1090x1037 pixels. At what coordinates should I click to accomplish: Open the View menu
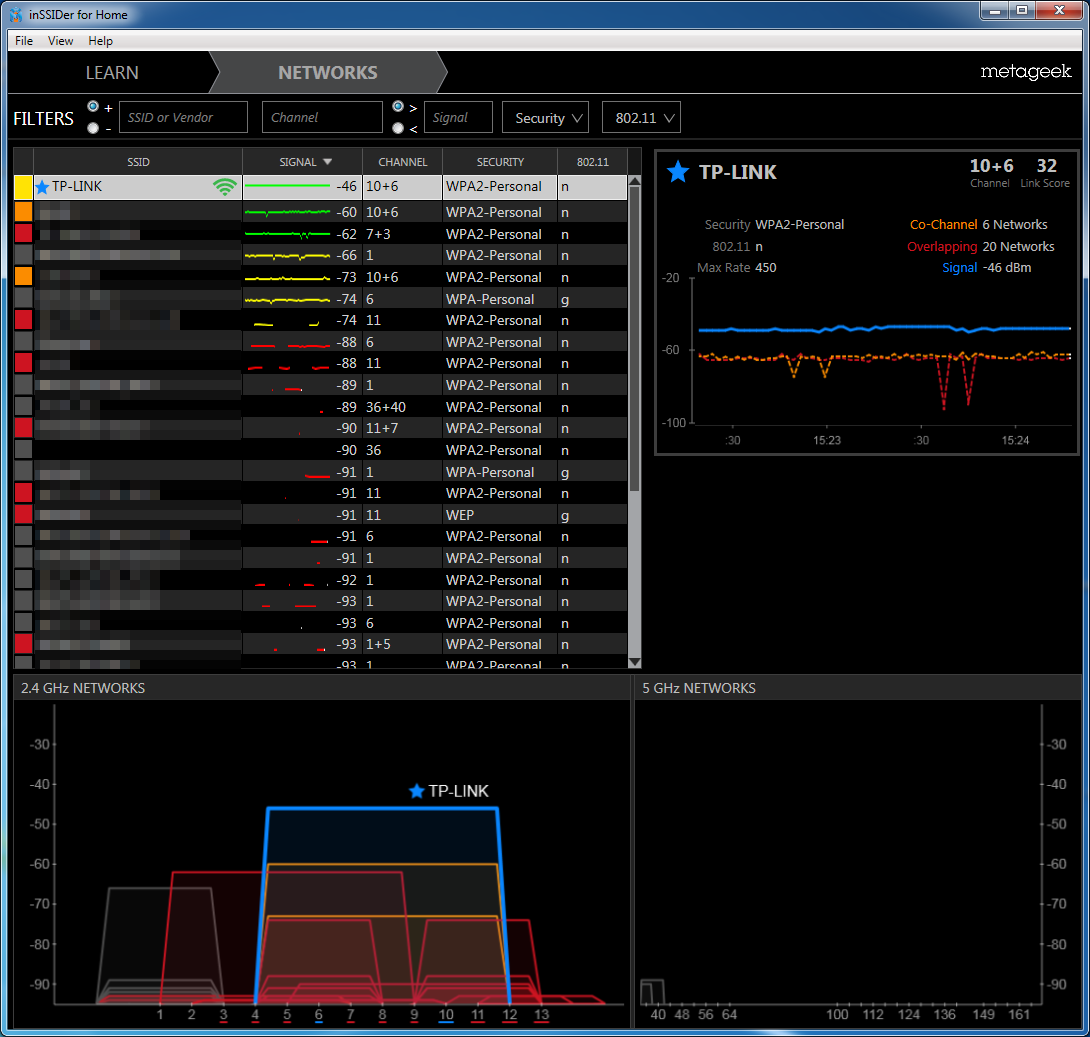click(x=60, y=40)
